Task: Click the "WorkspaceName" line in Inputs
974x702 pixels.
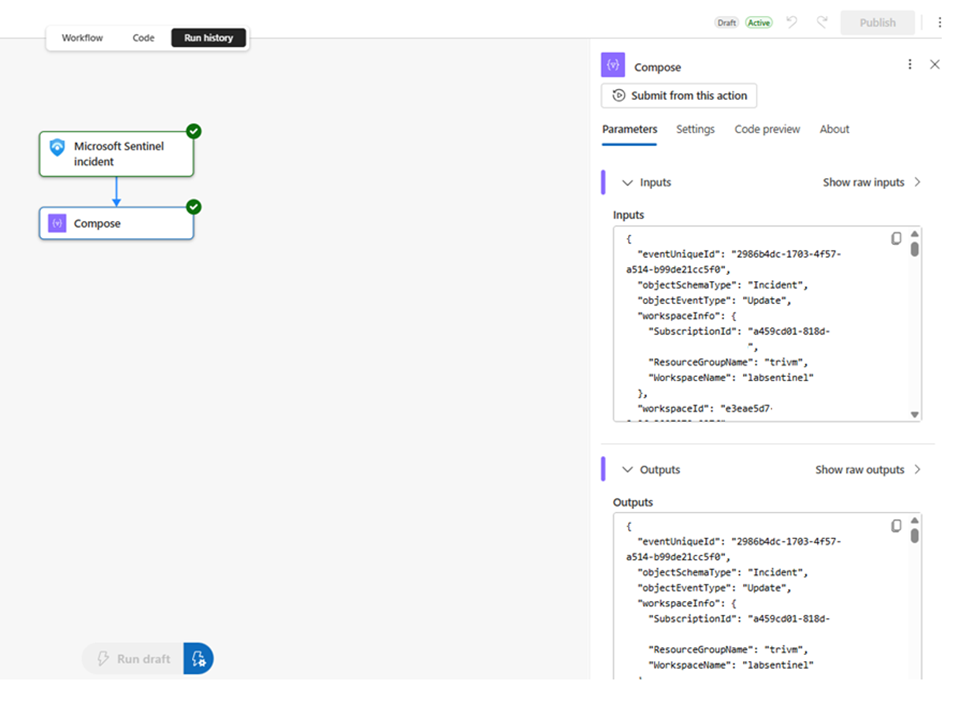Action: [x=731, y=378]
